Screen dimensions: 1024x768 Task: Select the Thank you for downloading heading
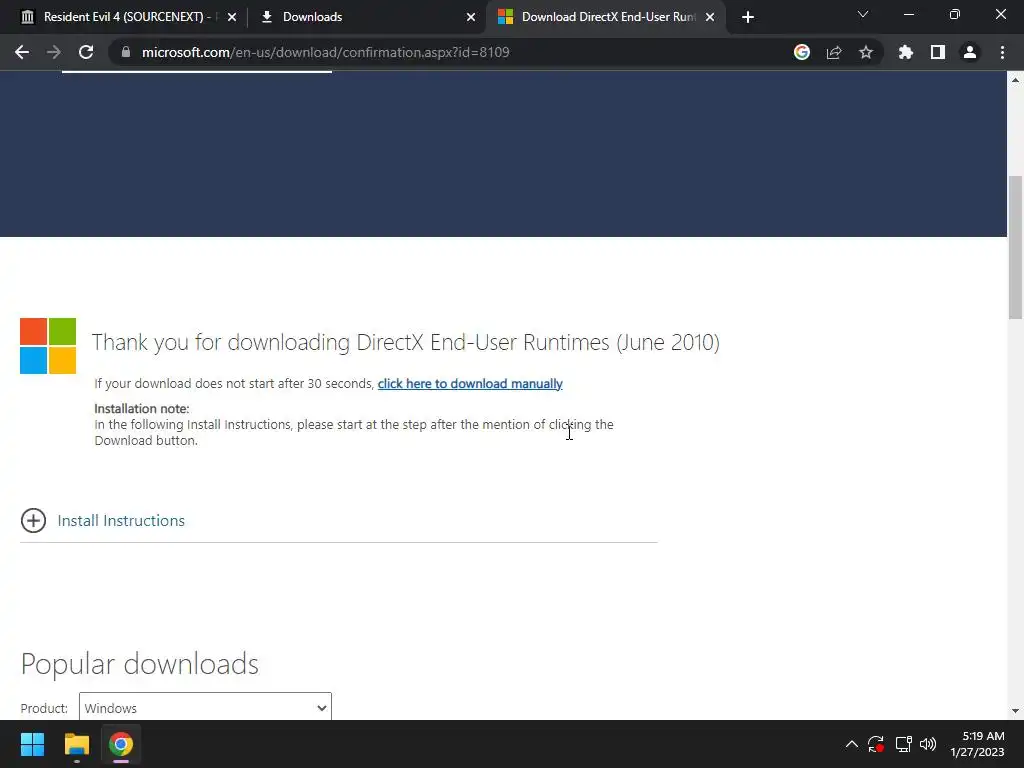406,342
